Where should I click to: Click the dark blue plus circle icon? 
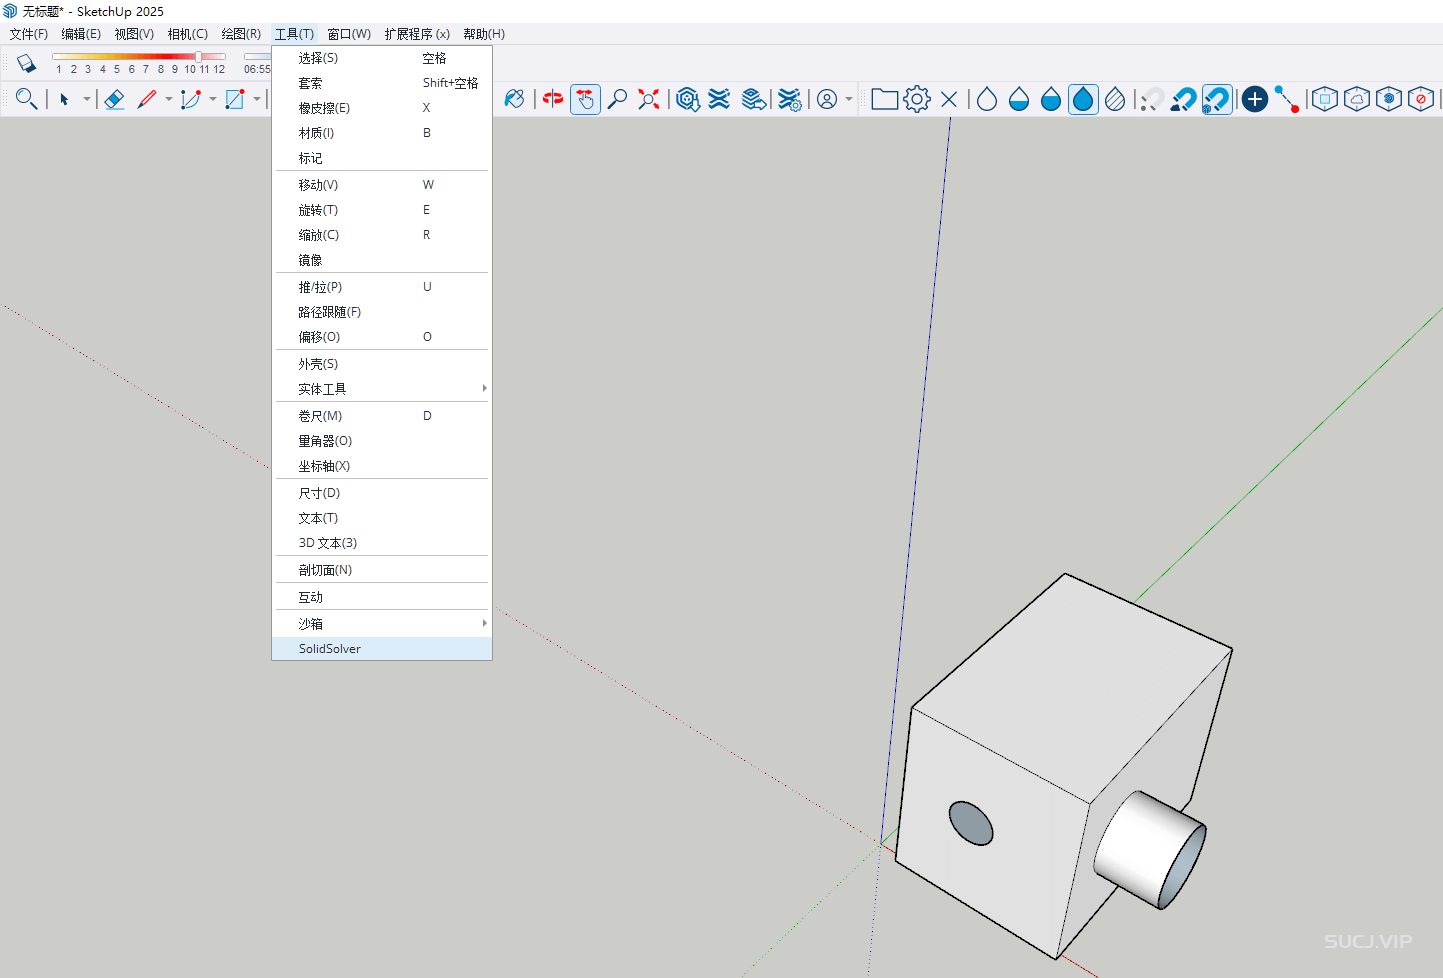pos(1255,99)
